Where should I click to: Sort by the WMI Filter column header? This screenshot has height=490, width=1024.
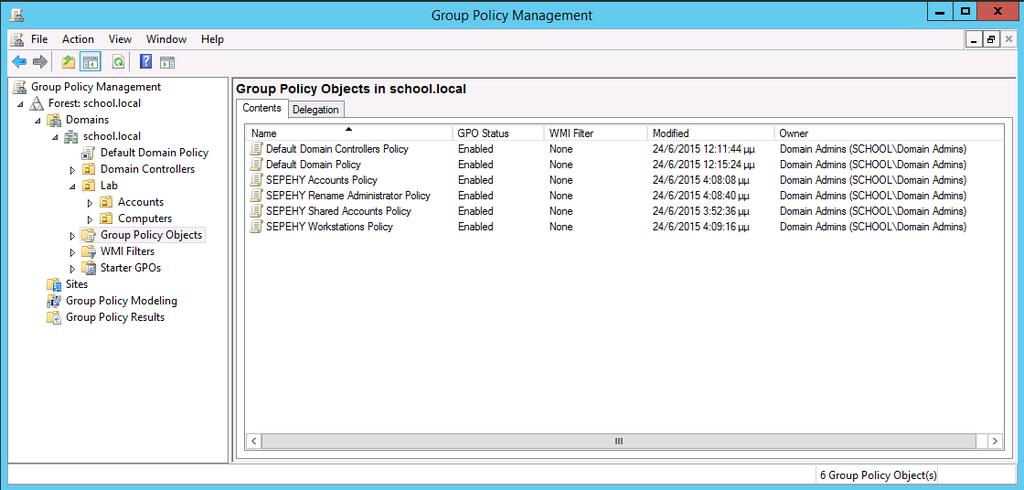point(596,133)
